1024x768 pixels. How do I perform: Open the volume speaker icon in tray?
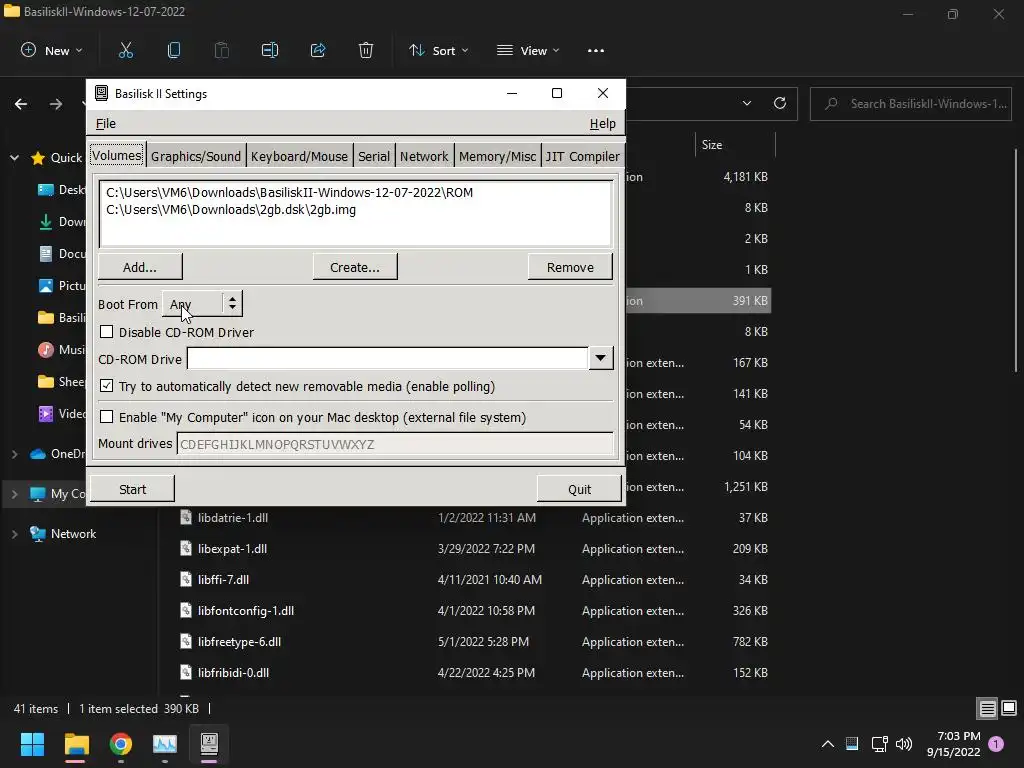pyautogui.click(x=904, y=744)
